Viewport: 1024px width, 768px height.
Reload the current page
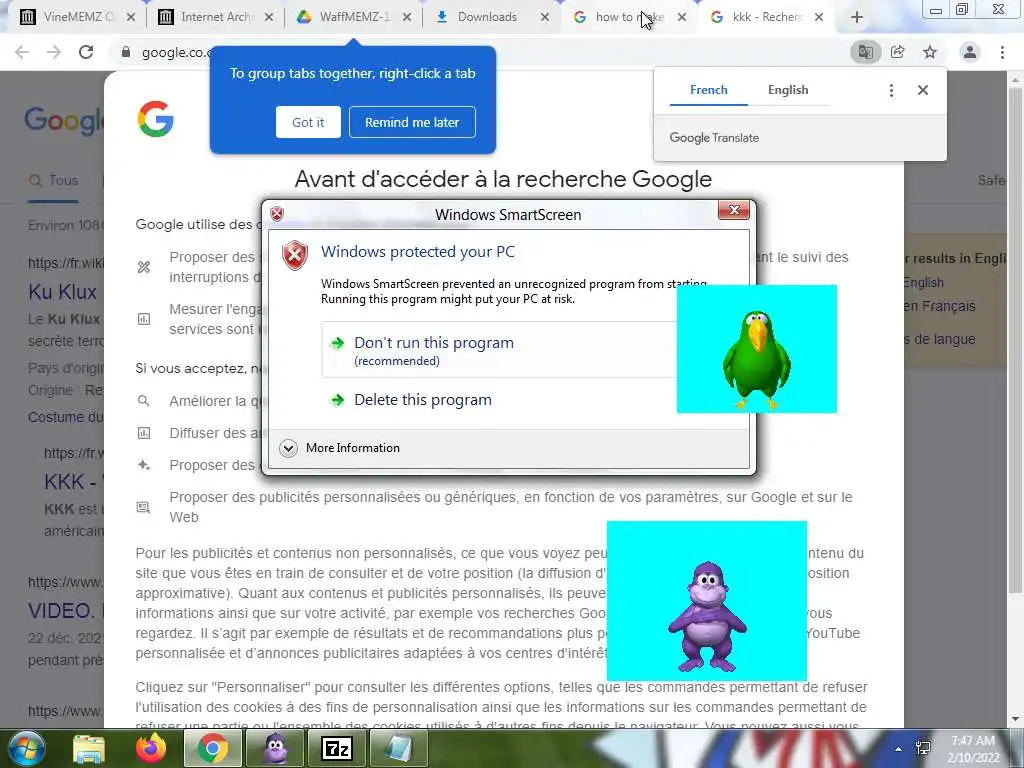pyautogui.click(x=86, y=52)
